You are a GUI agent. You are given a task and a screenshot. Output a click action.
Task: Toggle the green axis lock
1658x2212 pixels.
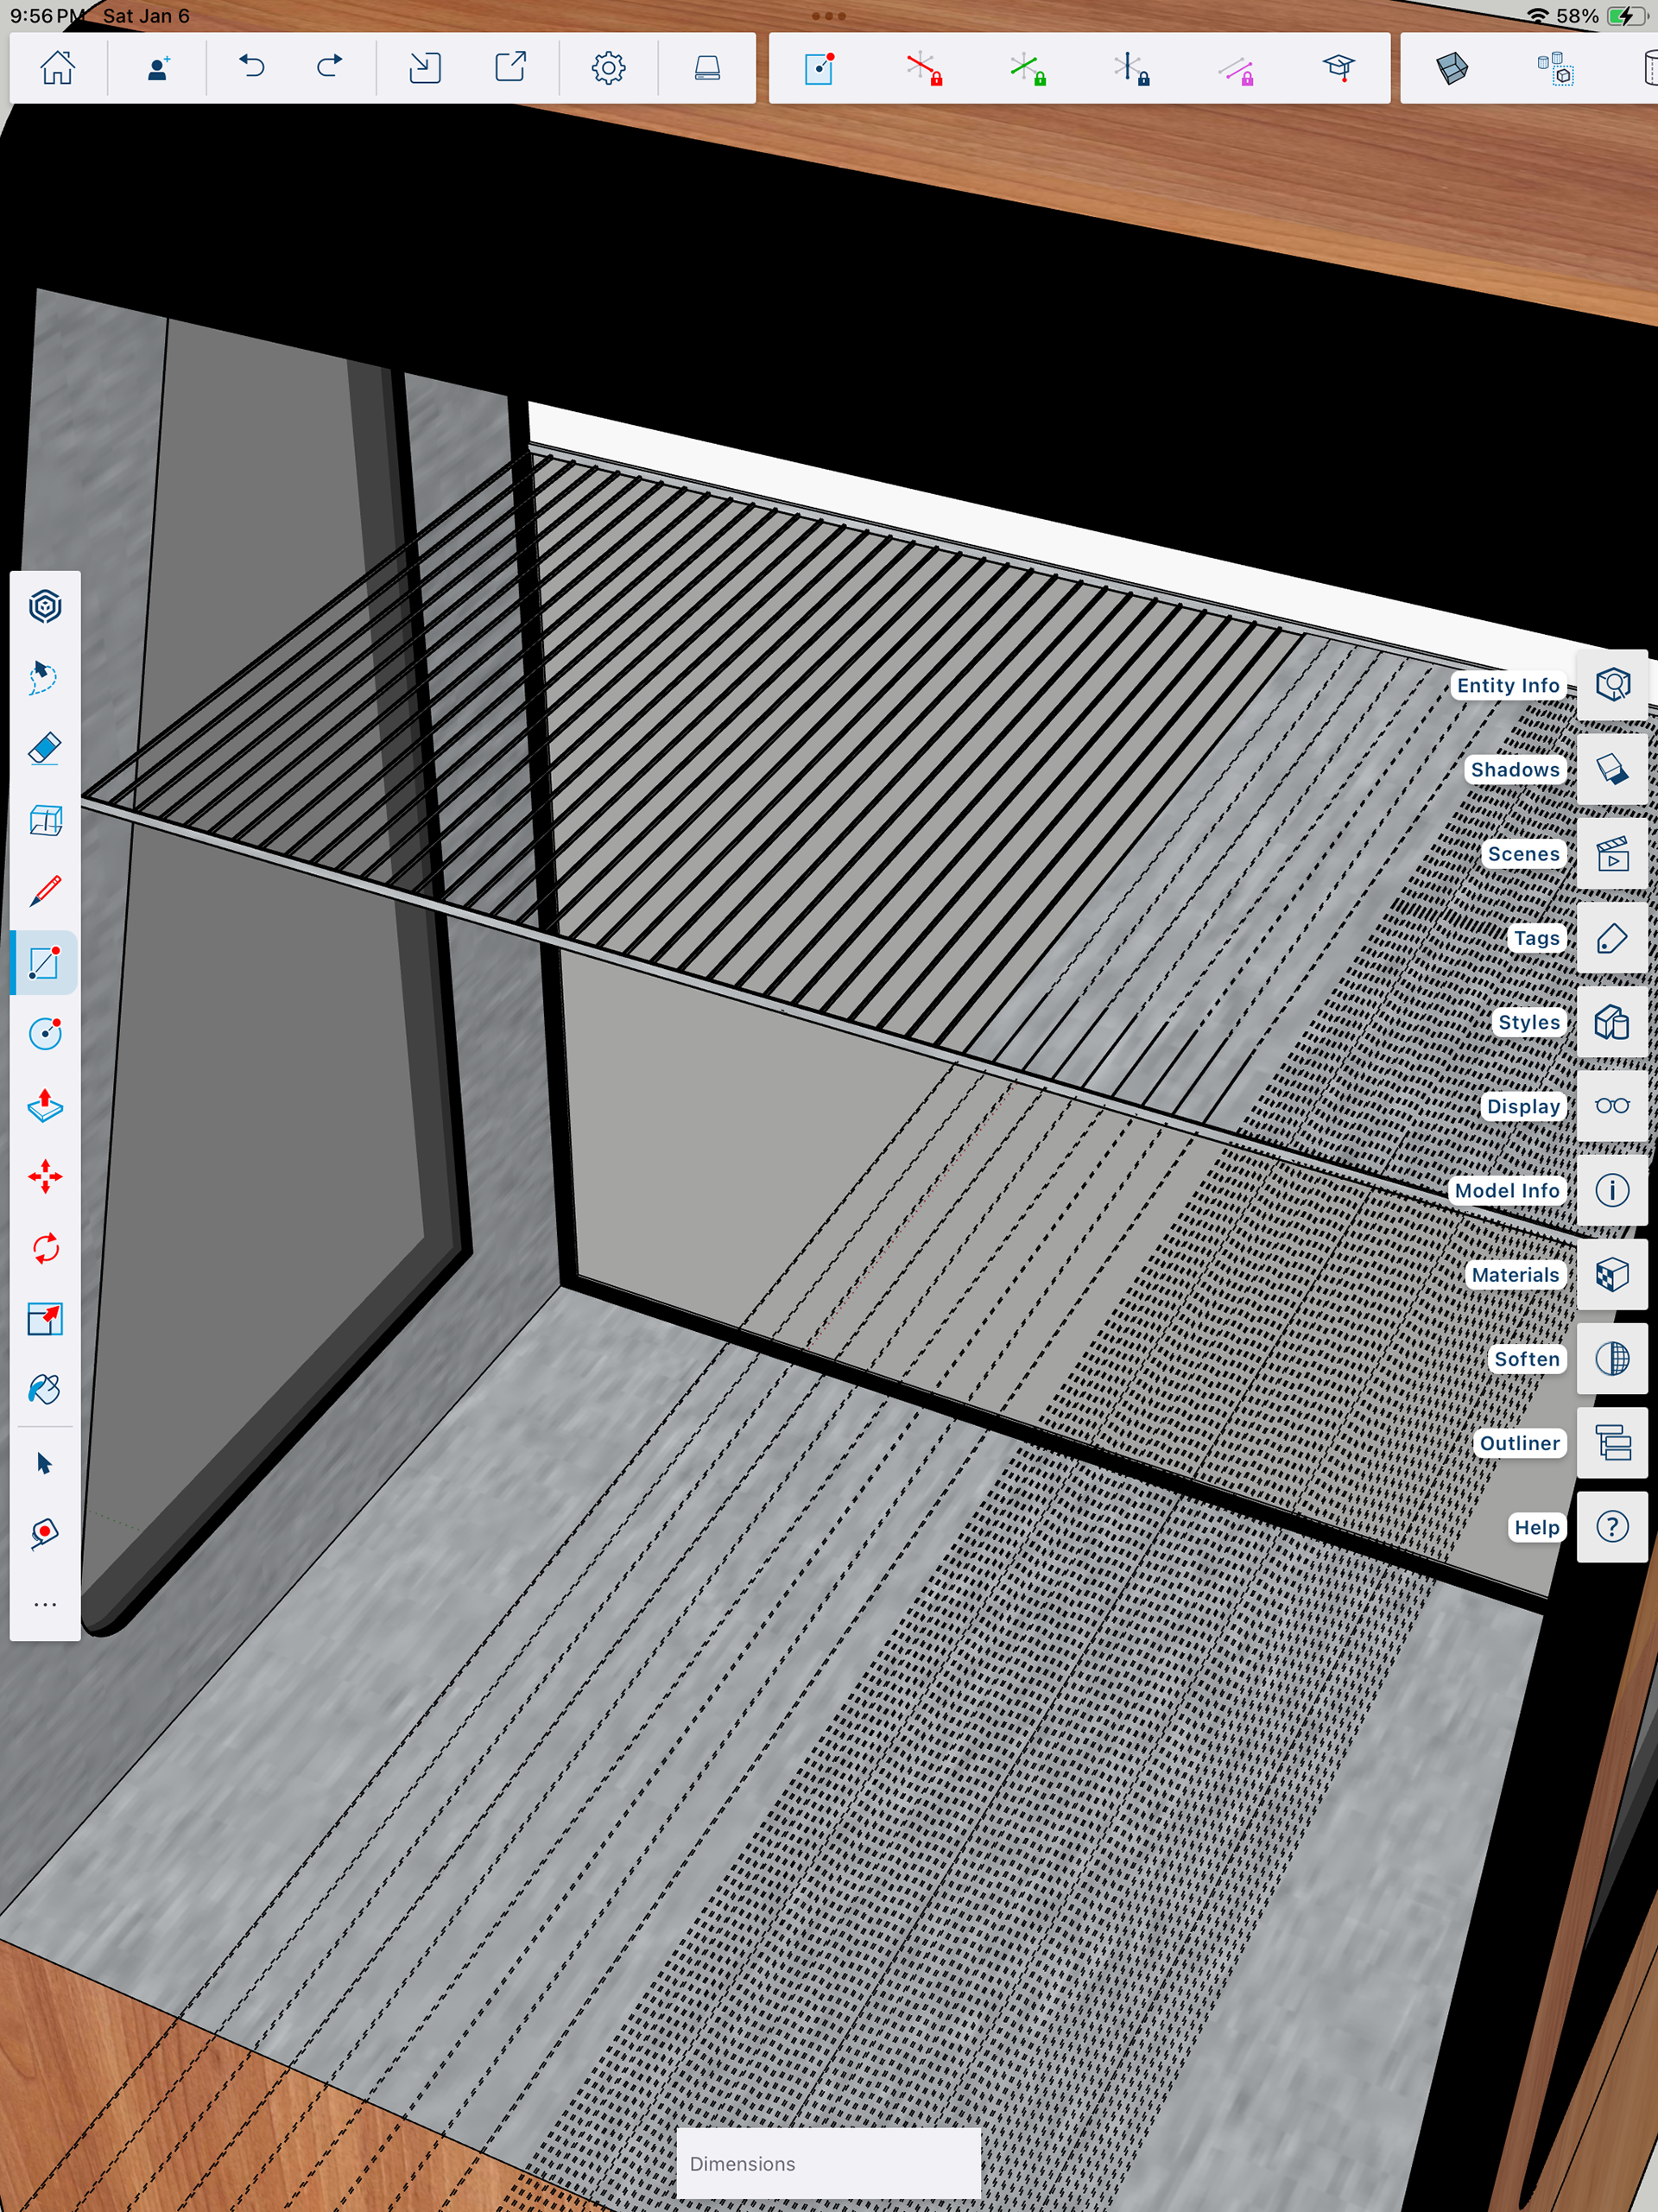click(1027, 69)
